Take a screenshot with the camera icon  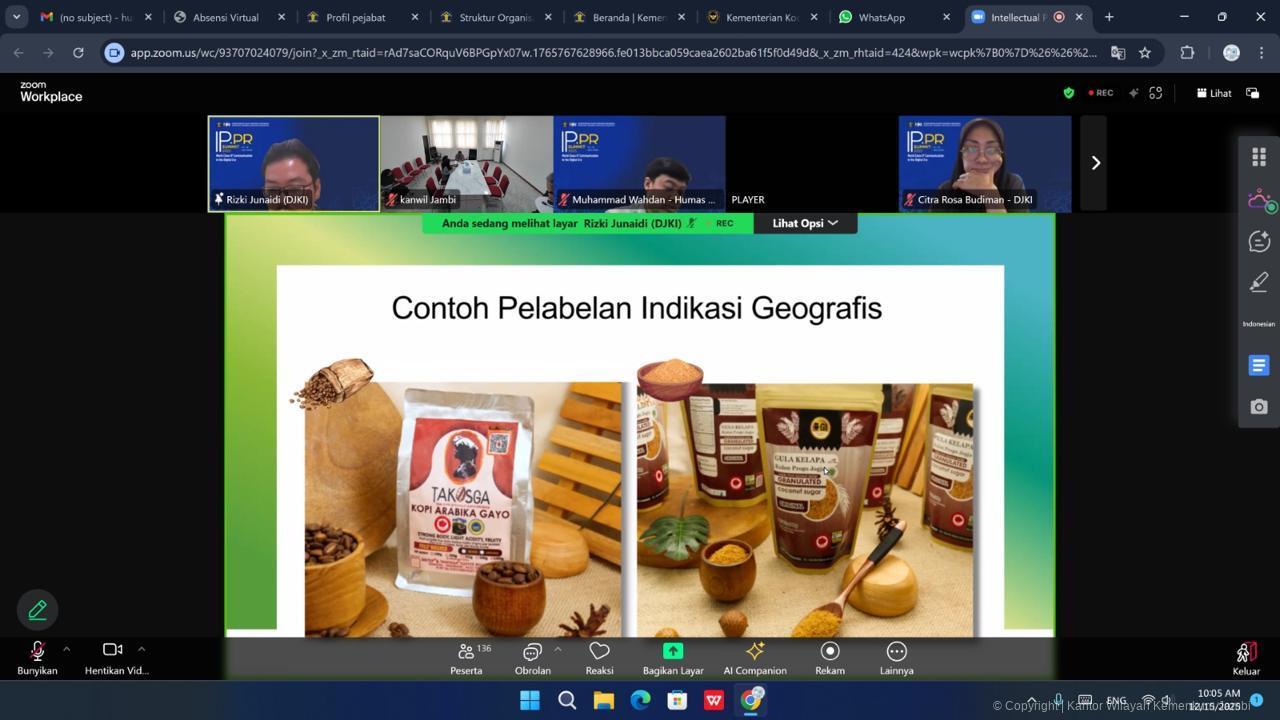point(1259,407)
